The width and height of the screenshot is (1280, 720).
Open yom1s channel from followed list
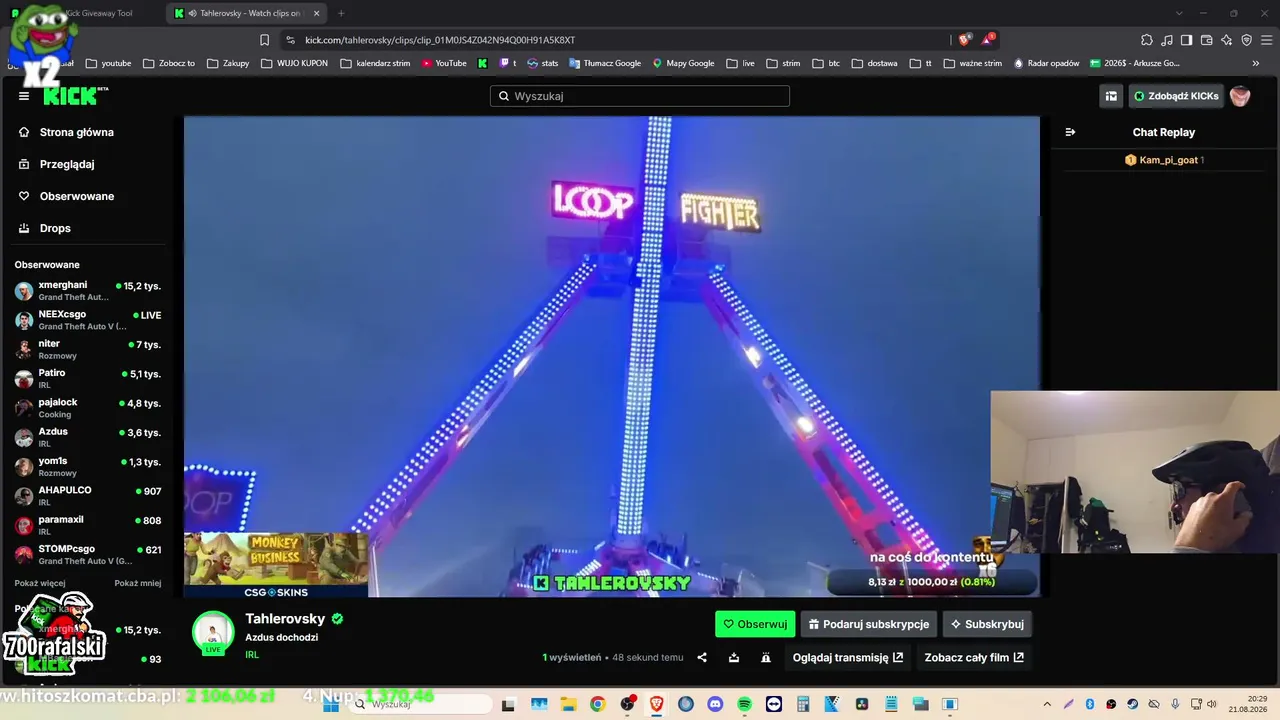click(x=88, y=466)
